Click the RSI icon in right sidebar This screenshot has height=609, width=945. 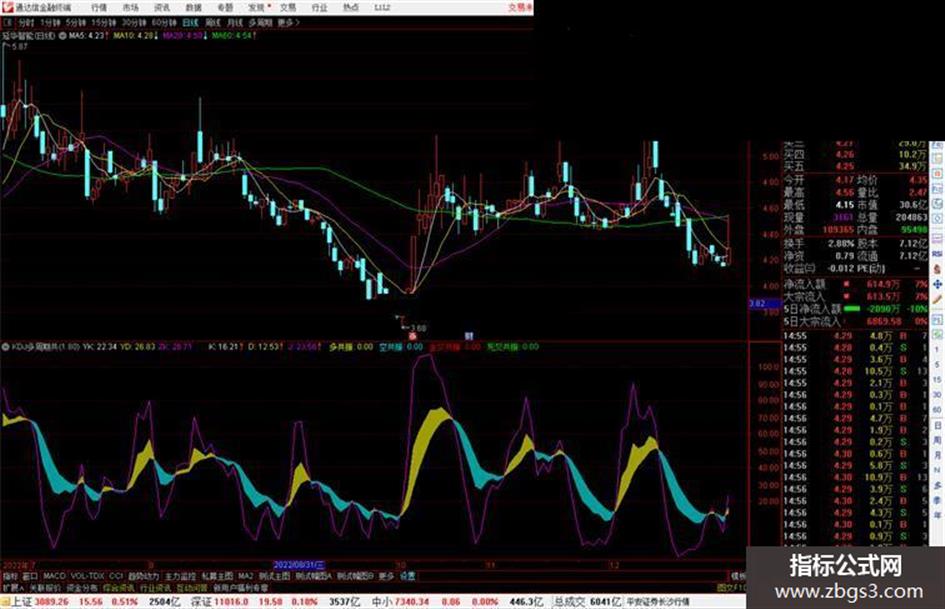[937, 255]
